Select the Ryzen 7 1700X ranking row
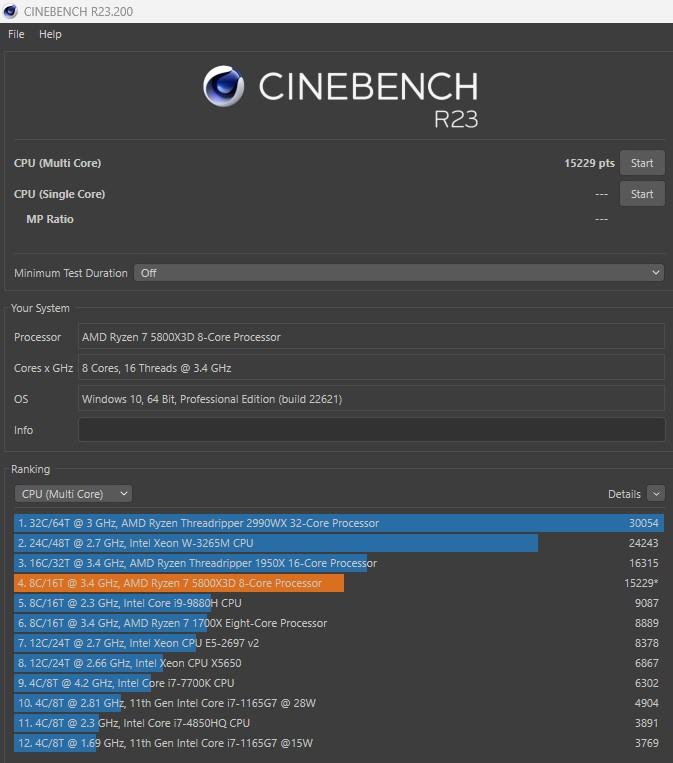This screenshot has height=763, width=673. (x=339, y=623)
